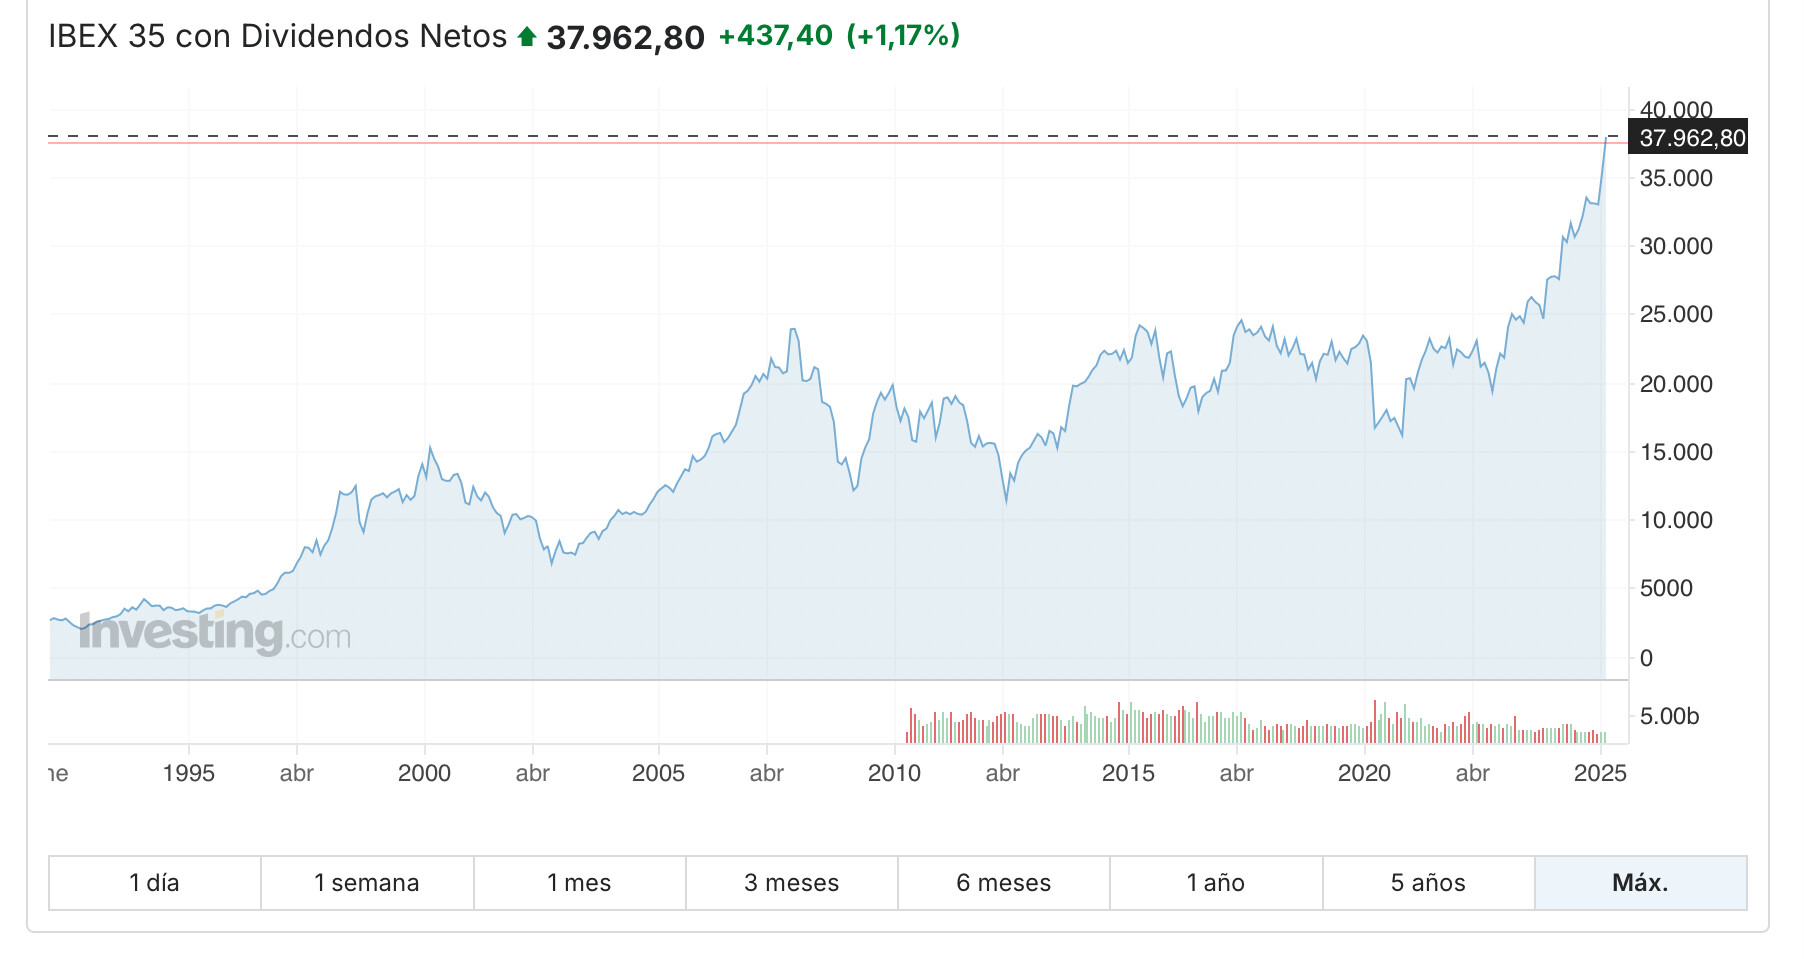Click the Investing.com watermark logo

pos(215,633)
